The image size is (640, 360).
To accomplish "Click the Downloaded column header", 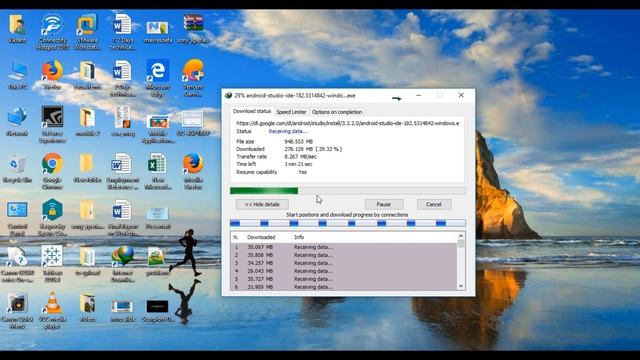I will 261,237.
